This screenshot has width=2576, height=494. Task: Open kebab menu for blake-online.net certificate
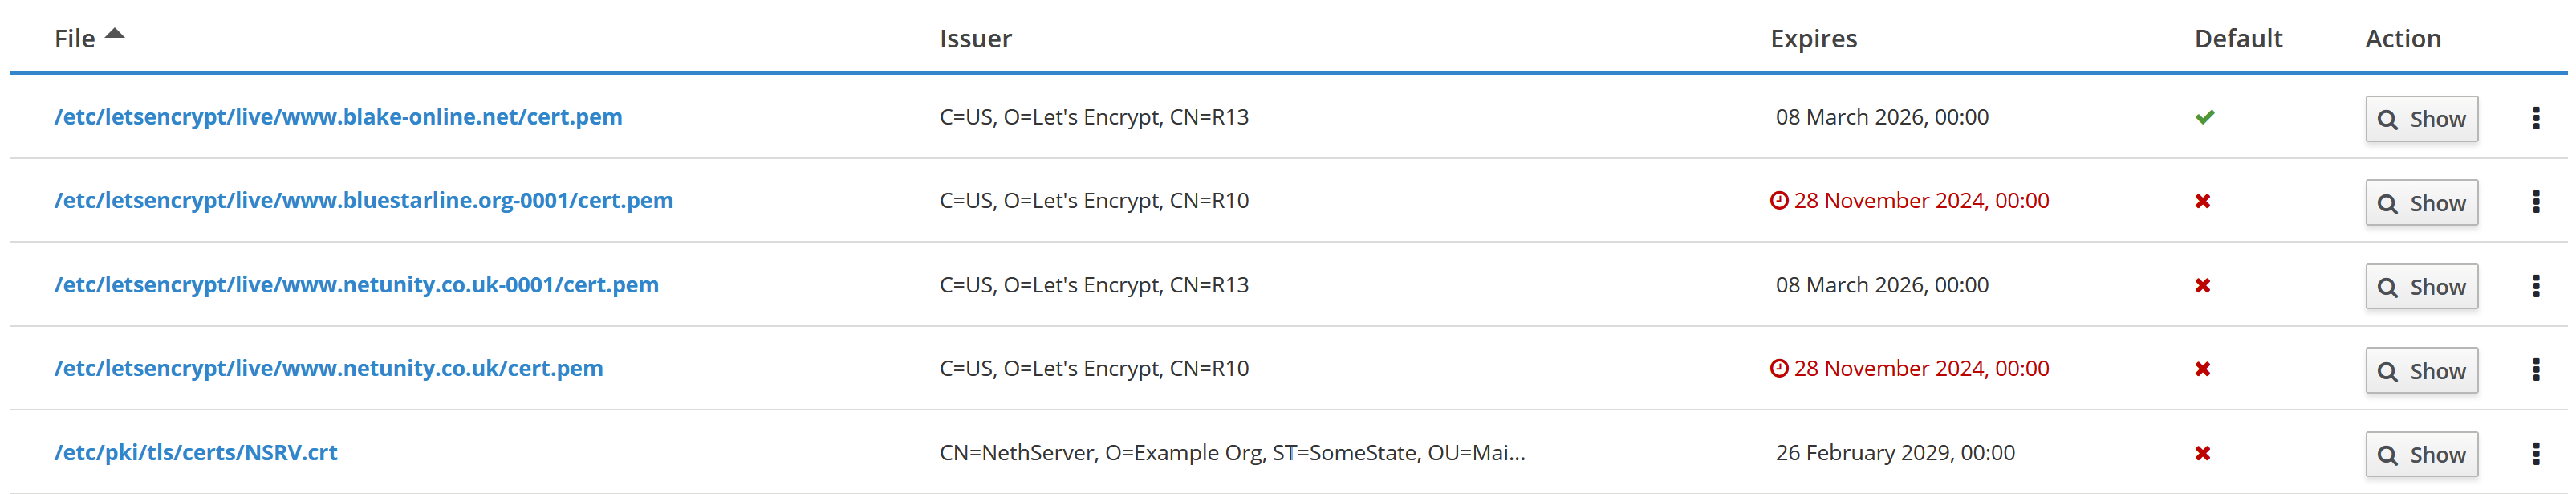(x=2535, y=118)
